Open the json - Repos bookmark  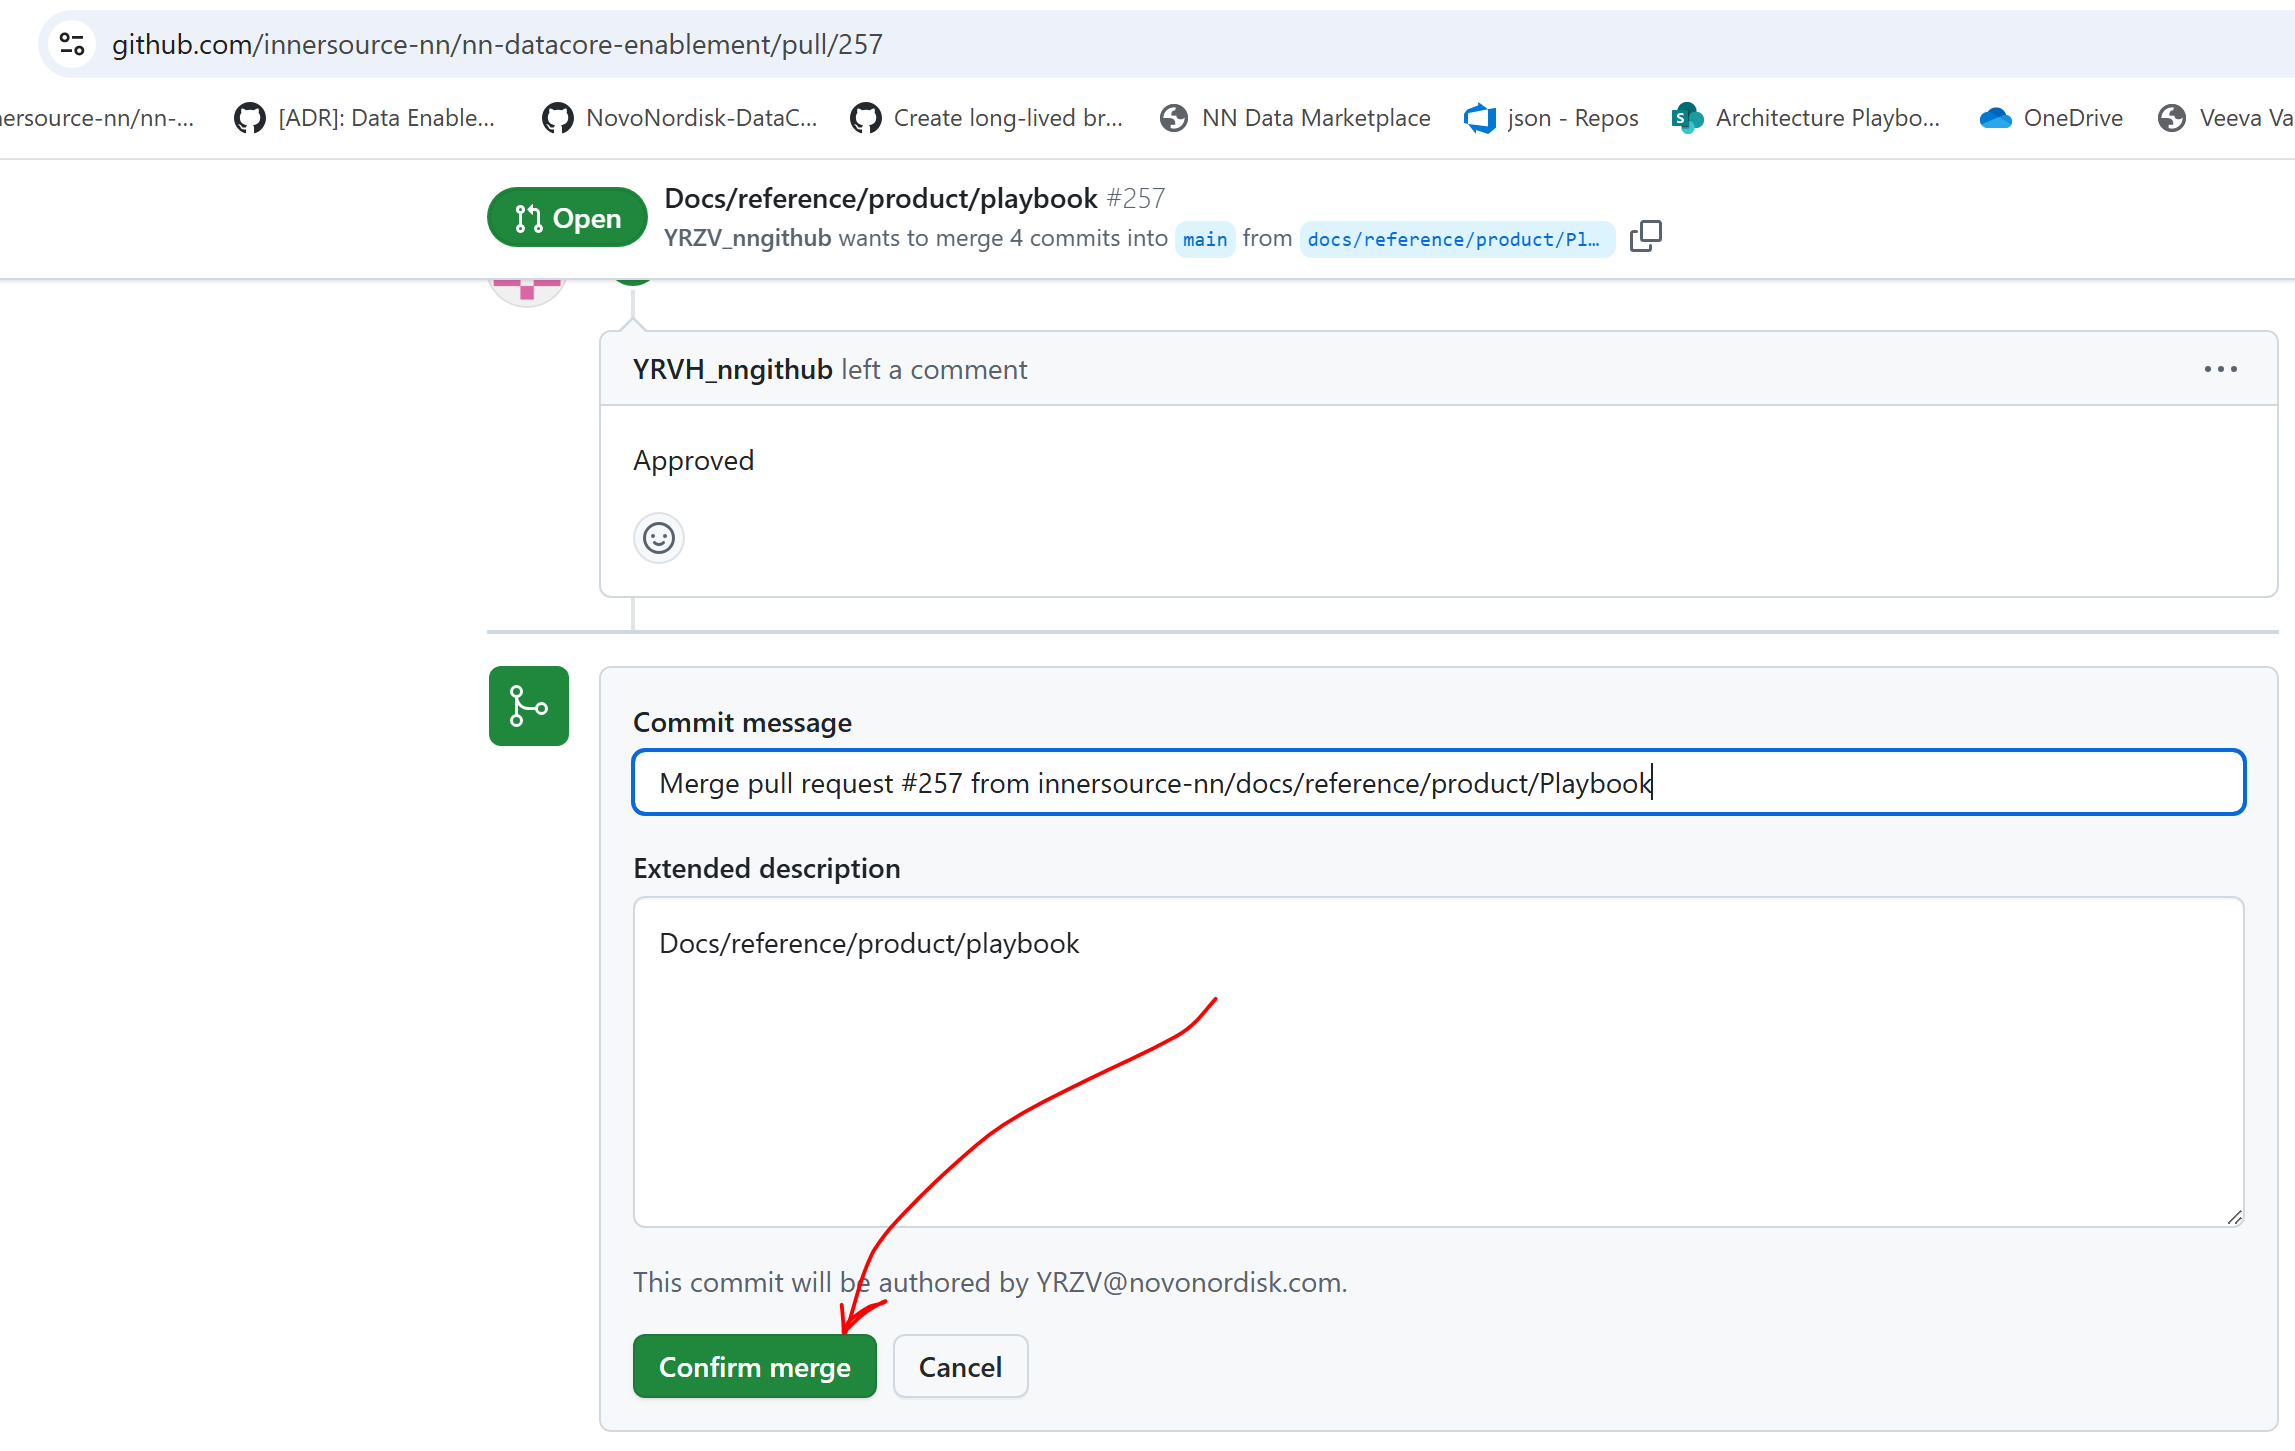coord(1551,118)
